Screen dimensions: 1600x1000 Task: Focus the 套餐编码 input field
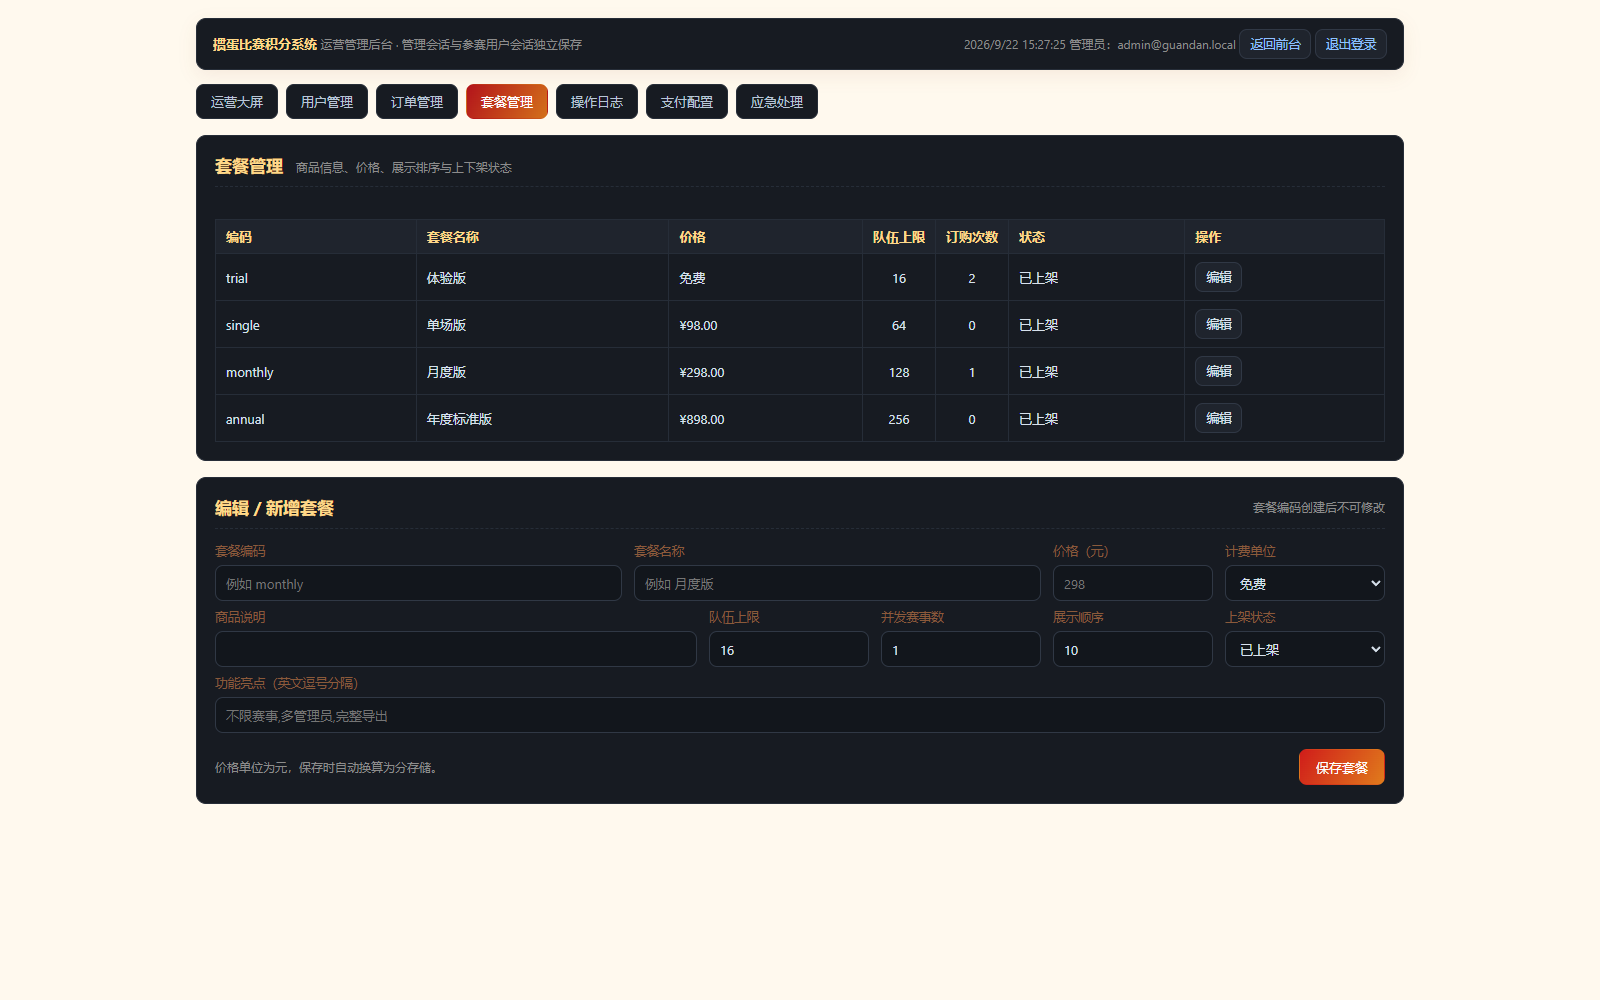click(418, 583)
